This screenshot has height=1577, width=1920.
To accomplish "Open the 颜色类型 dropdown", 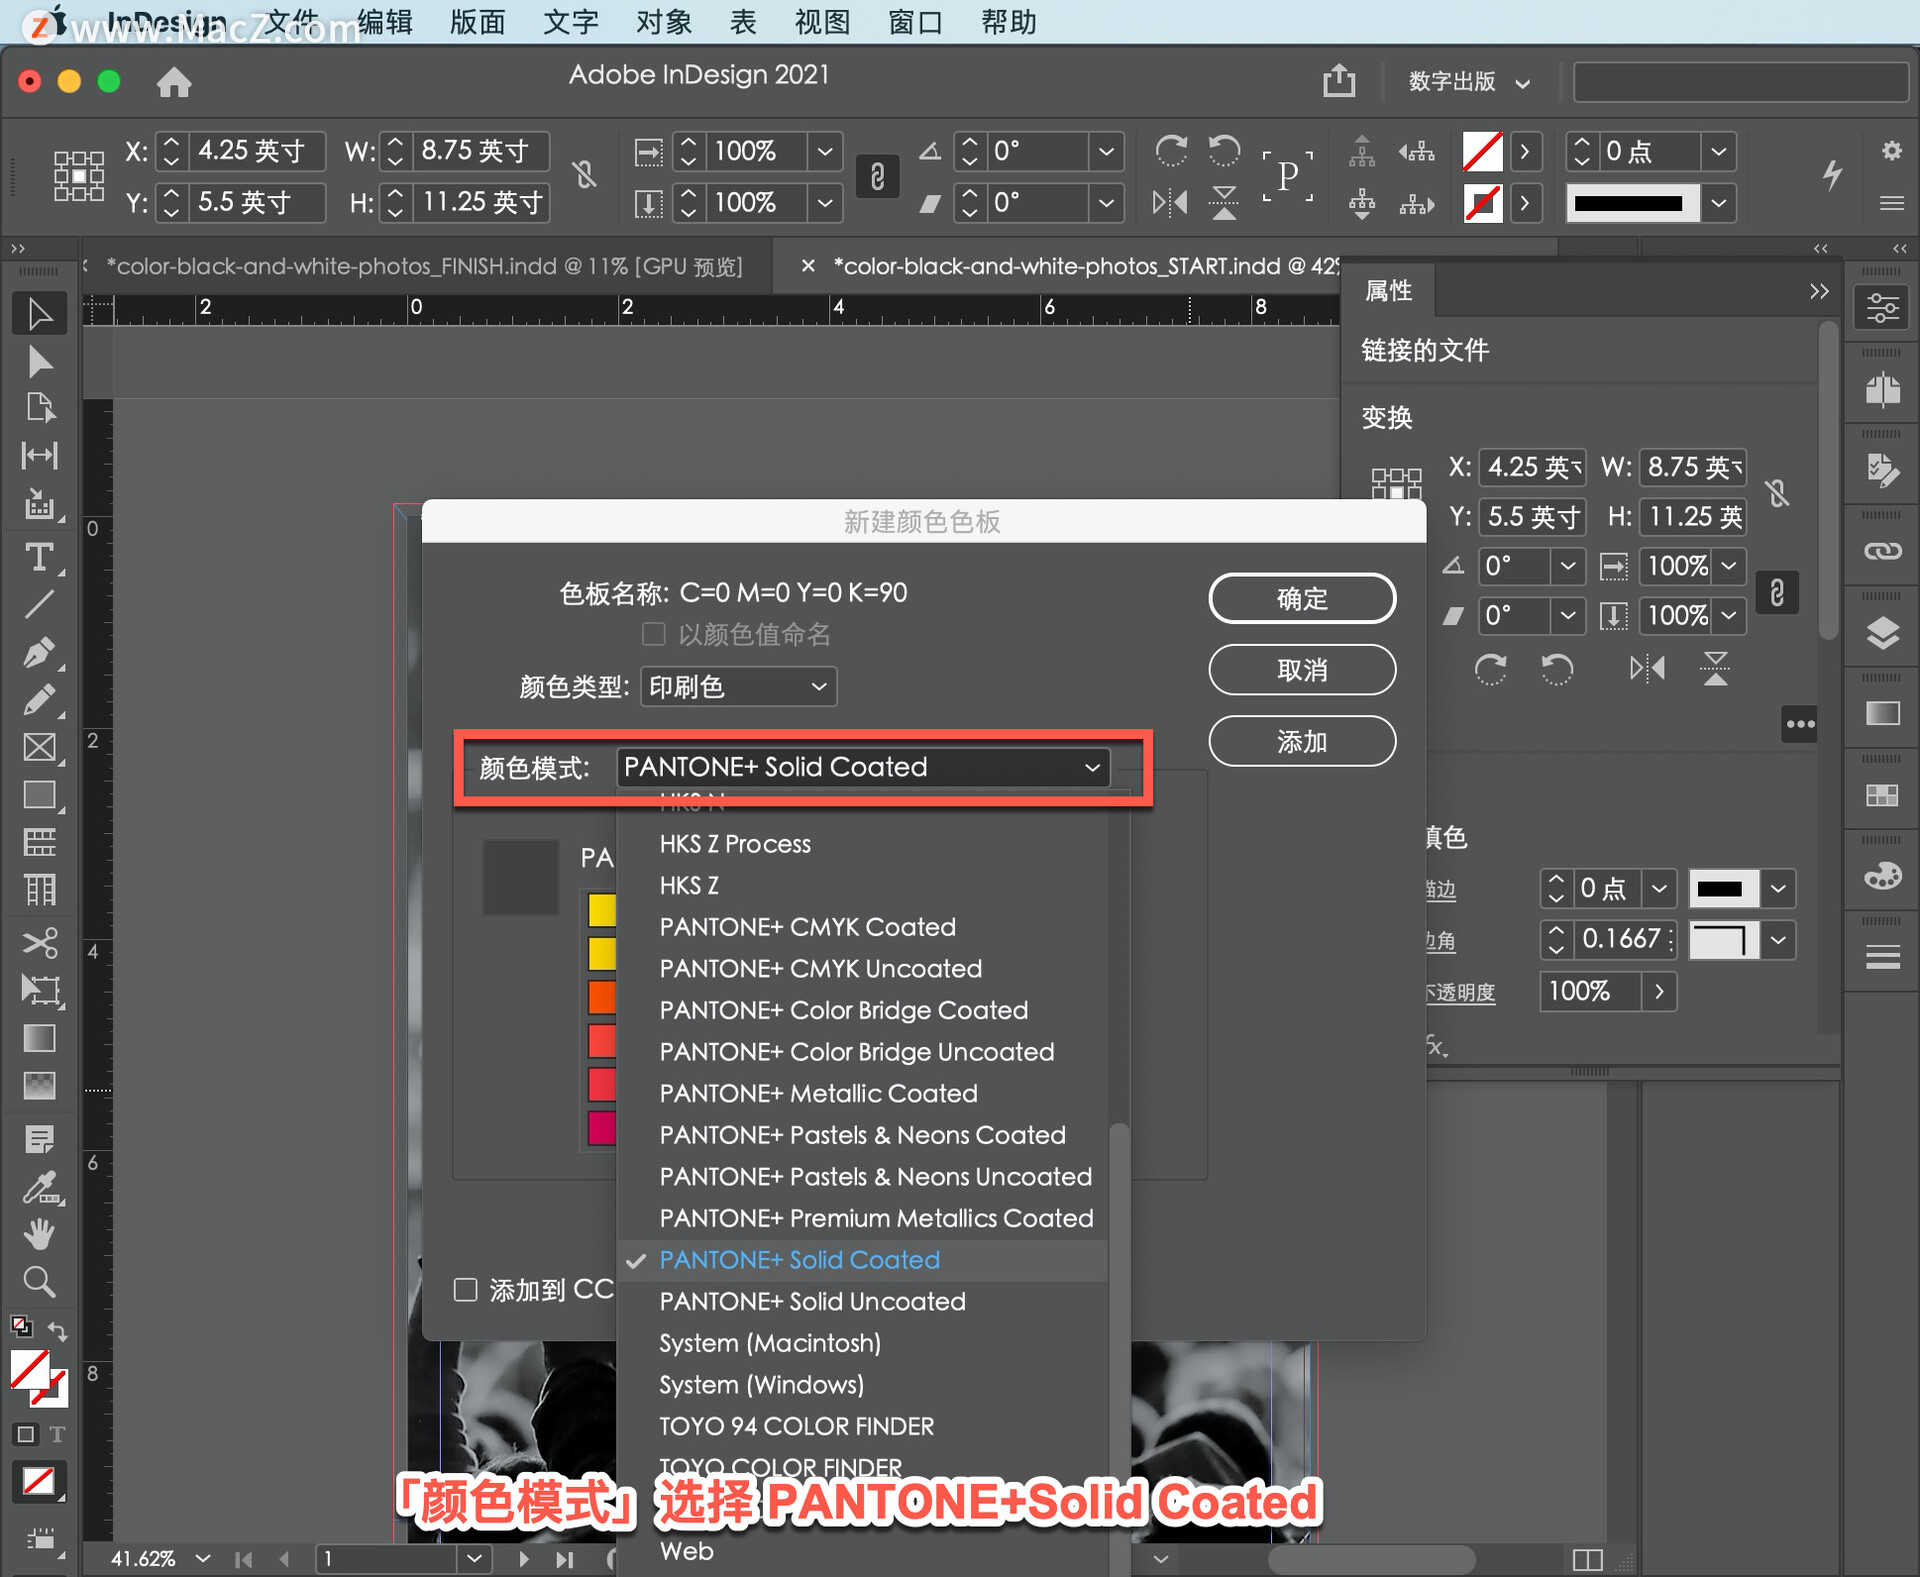I will (738, 687).
